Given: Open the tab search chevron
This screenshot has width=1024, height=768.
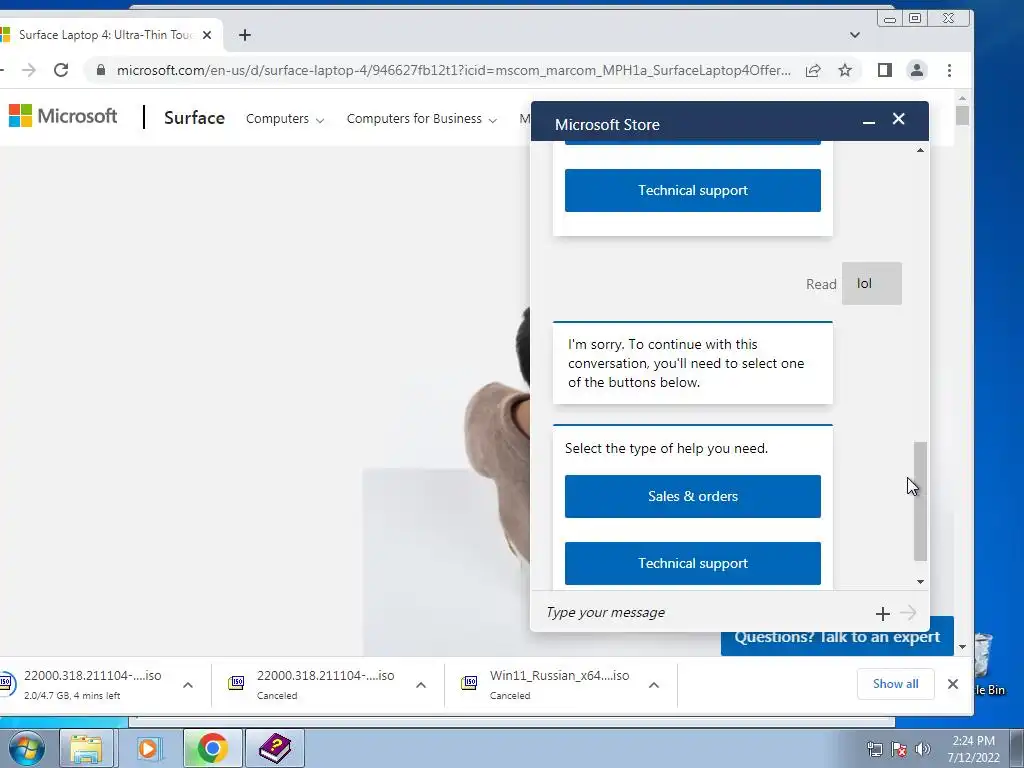Looking at the screenshot, I should (855, 35).
